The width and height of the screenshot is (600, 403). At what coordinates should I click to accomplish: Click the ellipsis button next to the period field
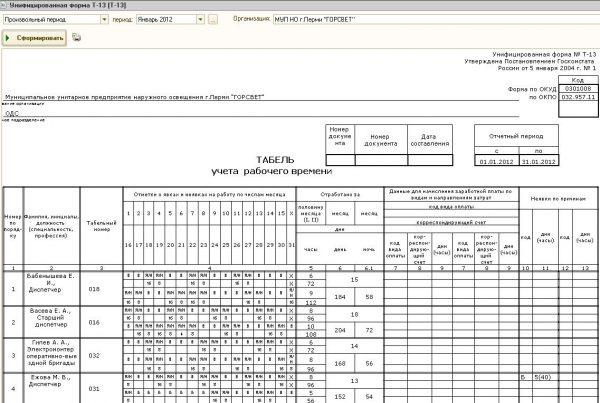click(x=213, y=19)
